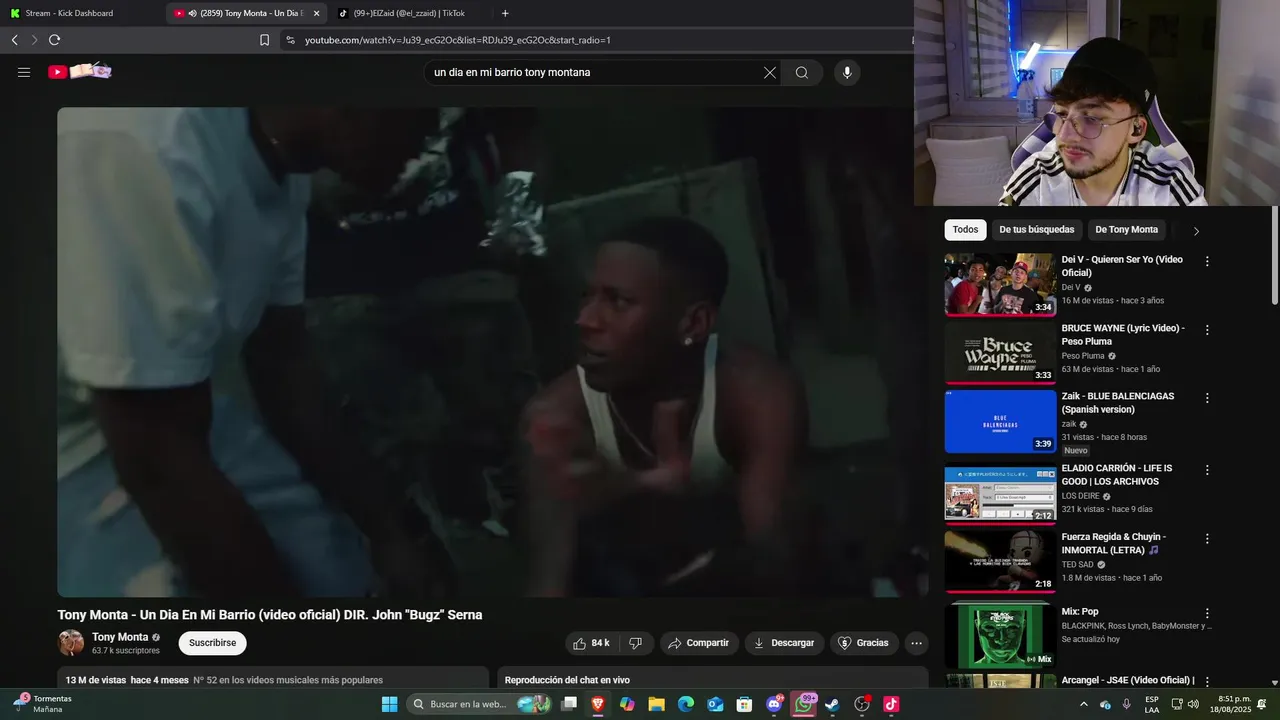The height and width of the screenshot is (720, 1280).
Task: Open Copilot from taskbar
Action: point(627,704)
